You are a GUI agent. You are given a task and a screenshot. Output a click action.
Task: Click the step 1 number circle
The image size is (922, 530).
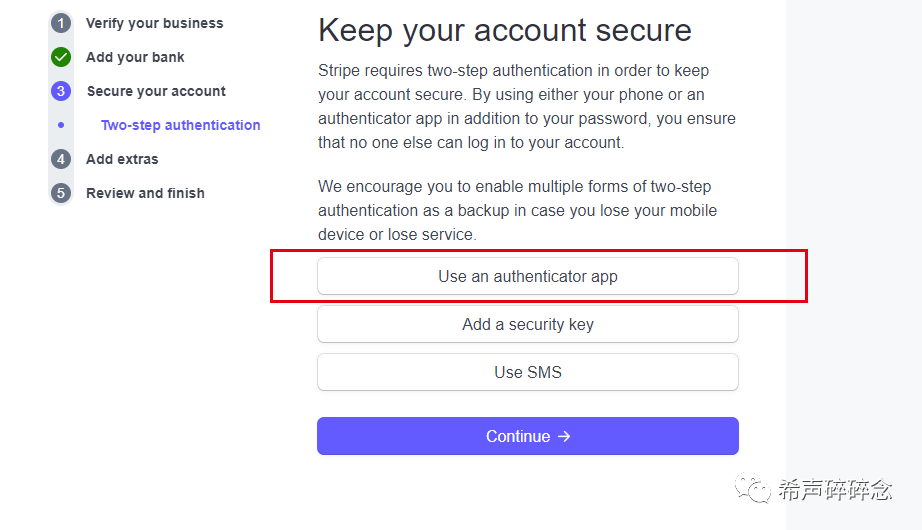tap(61, 23)
